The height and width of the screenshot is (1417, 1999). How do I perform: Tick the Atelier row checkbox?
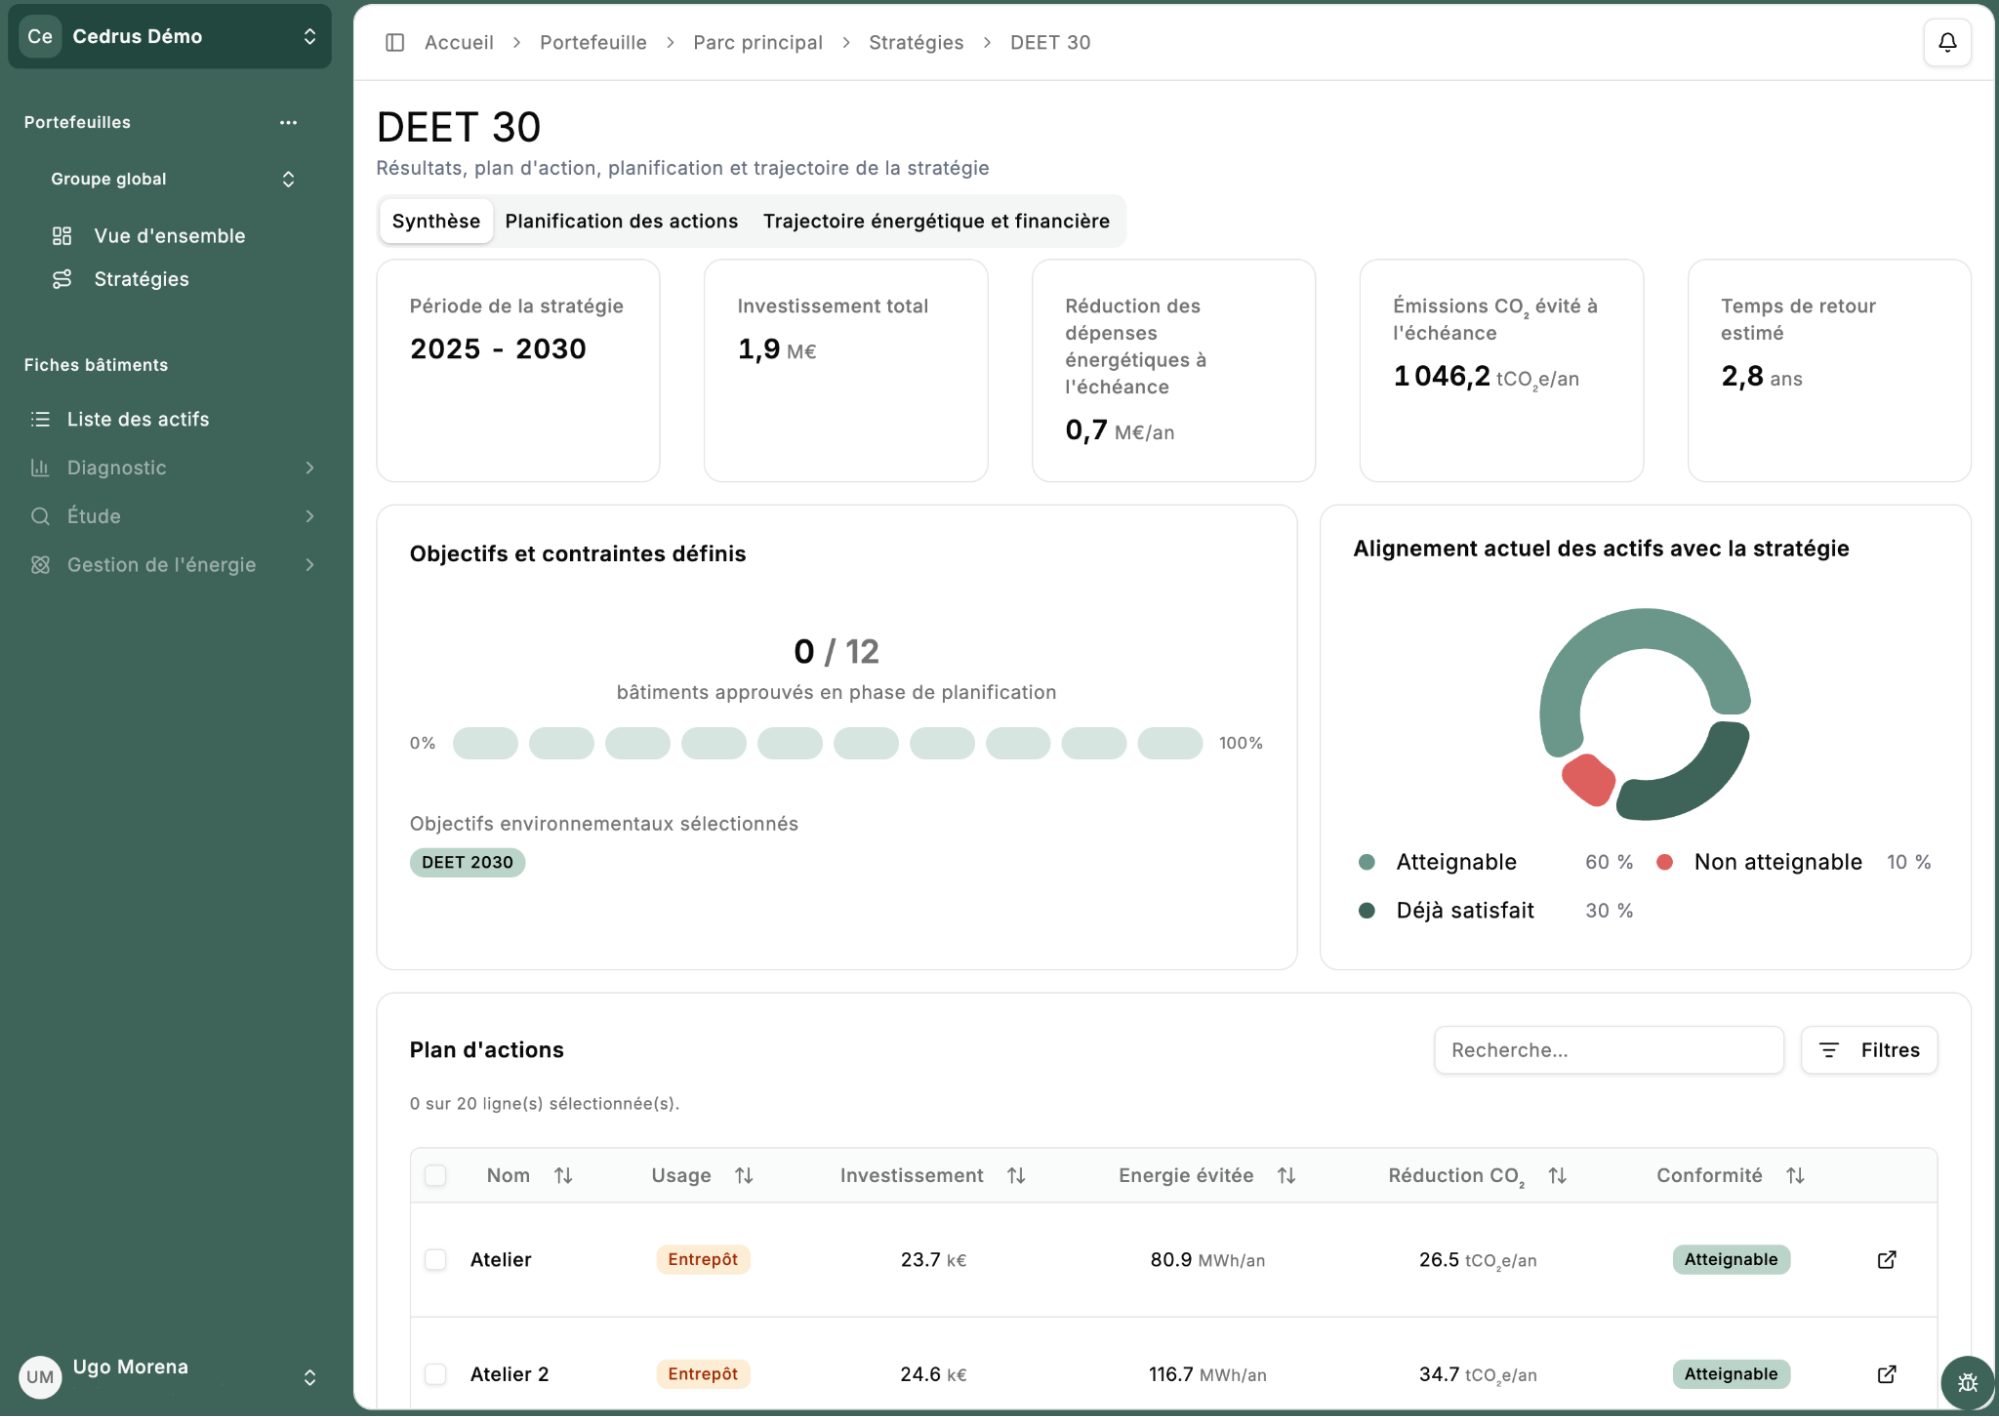tap(435, 1259)
